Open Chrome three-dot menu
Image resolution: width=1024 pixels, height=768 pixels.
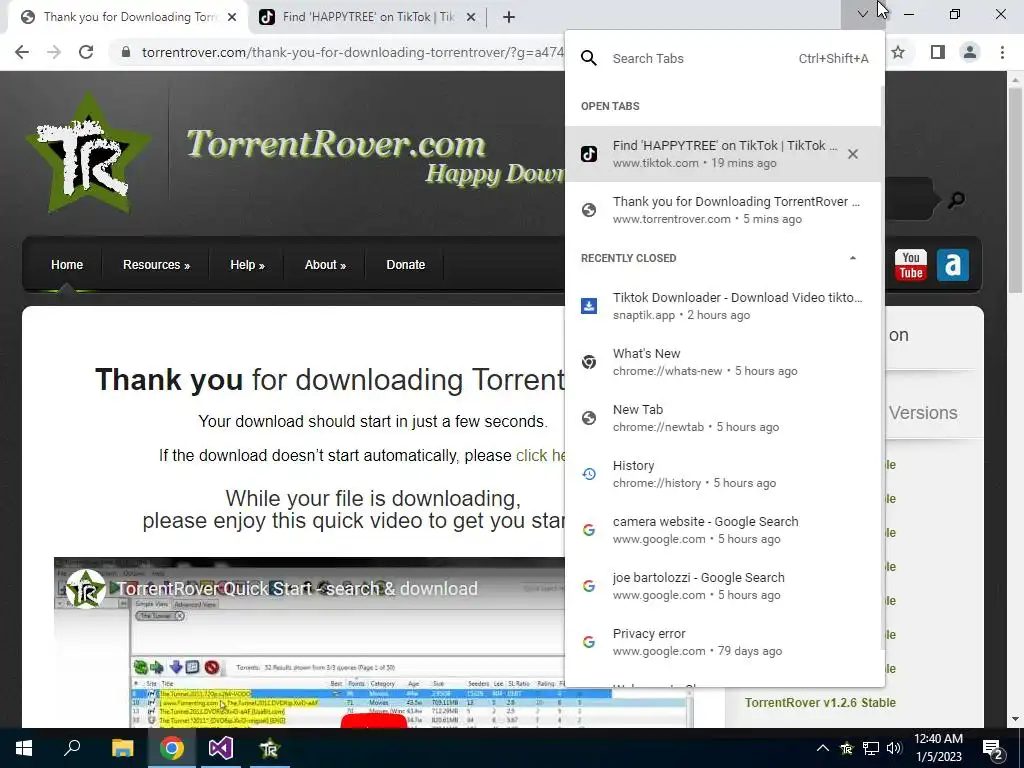click(1002, 52)
